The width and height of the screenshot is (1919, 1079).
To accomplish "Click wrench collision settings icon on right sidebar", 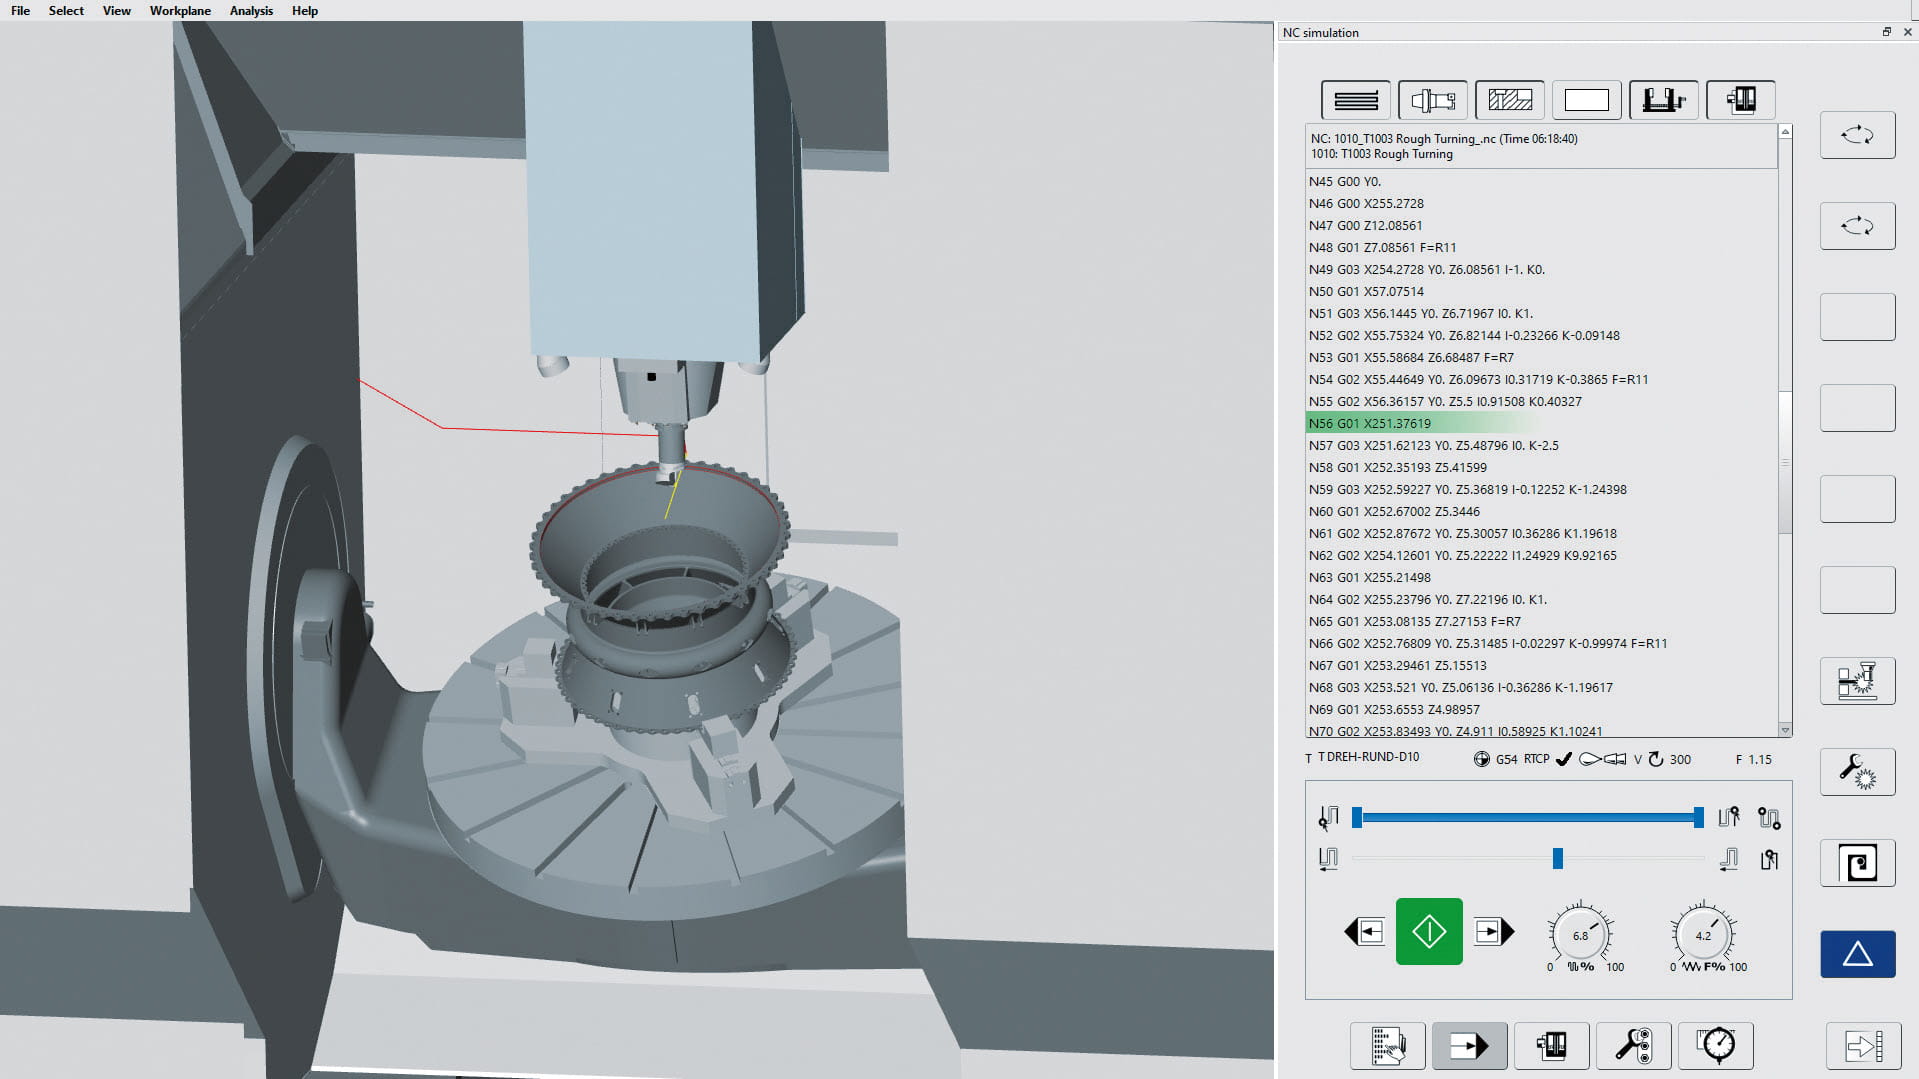I will pyautogui.click(x=1857, y=772).
